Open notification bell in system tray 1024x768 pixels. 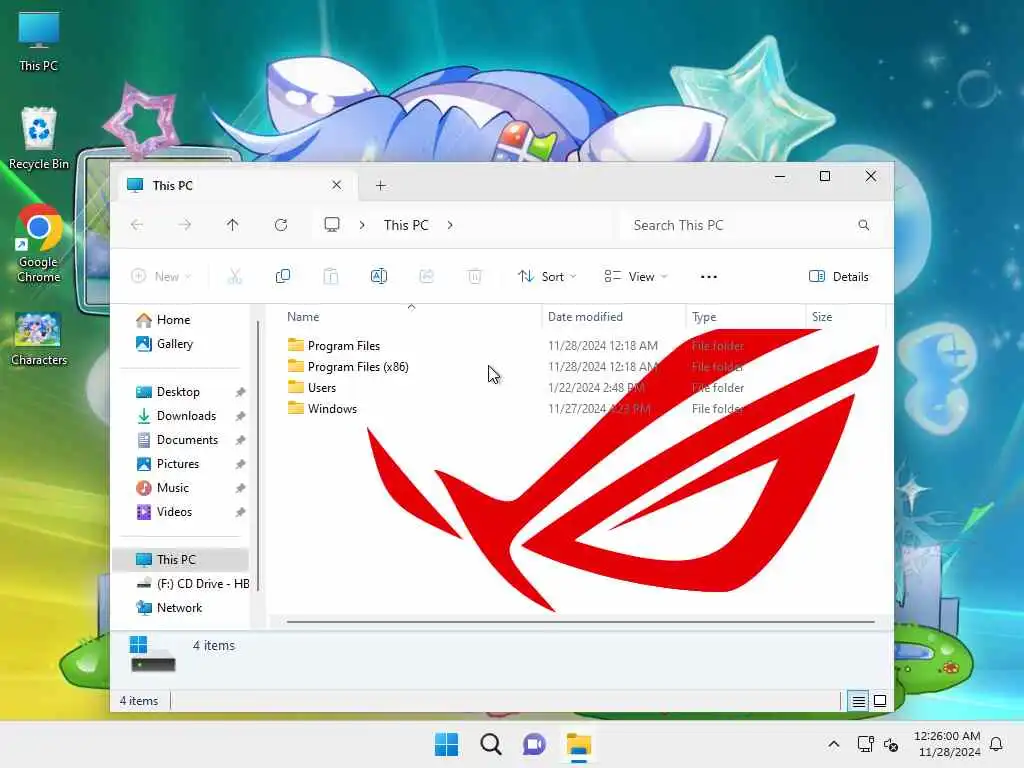pyautogui.click(x=996, y=744)
